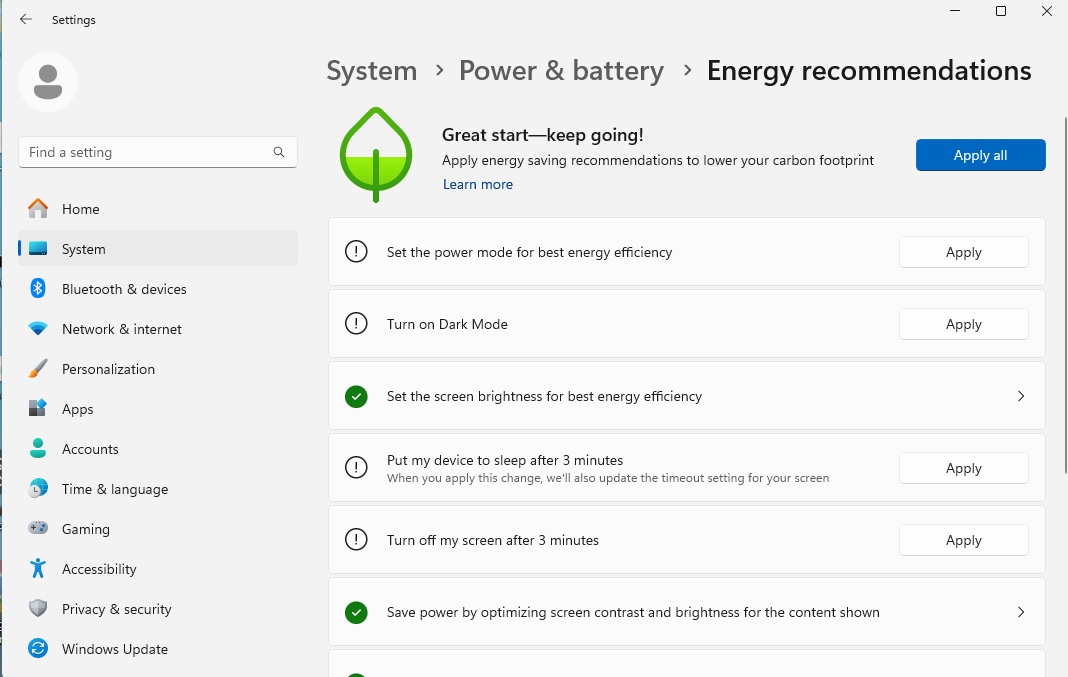Image resolution: width=1068 pixels, height=677 pixels.
Task: Open the Learn more link
Action: point(477,184)
